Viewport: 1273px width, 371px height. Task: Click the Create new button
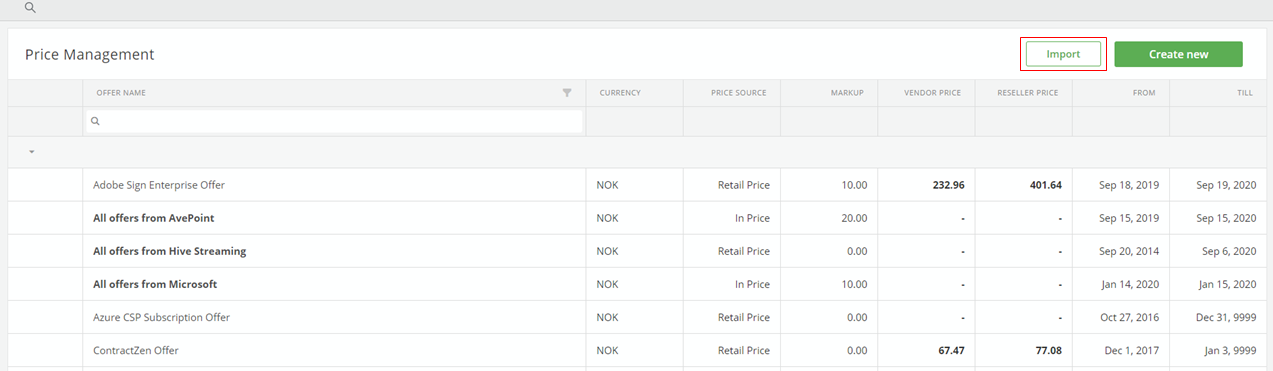point(1178,54)
